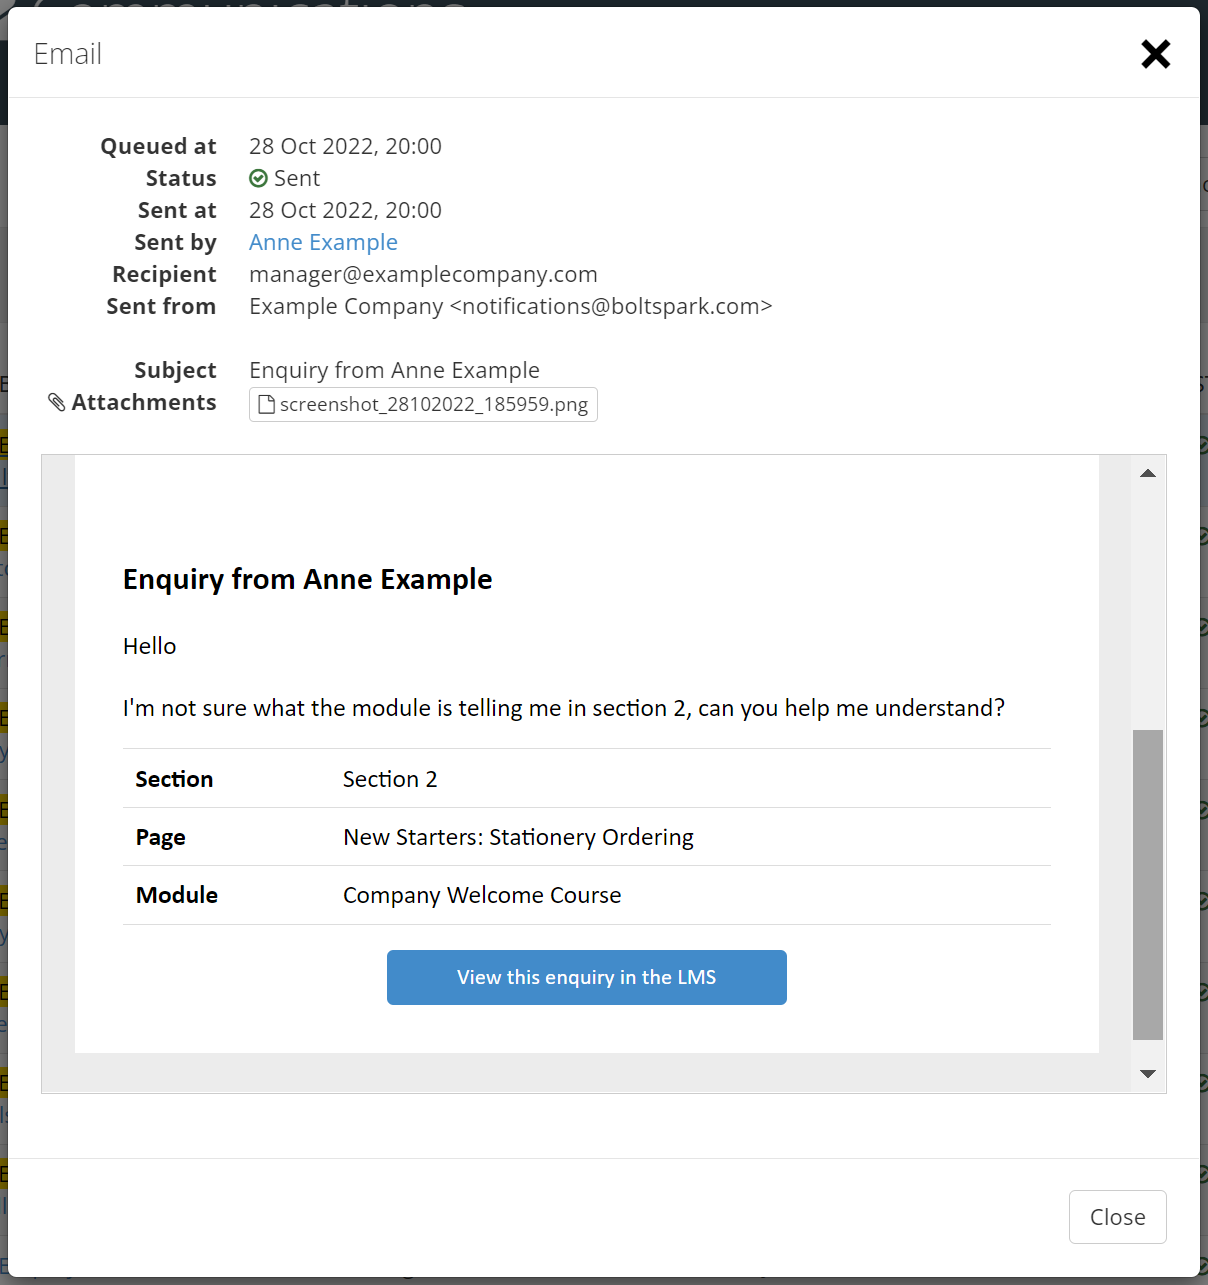The image size is (1208, 1285).
Task: Click the paperclip Attachments icon
Action: click(57, 402)
